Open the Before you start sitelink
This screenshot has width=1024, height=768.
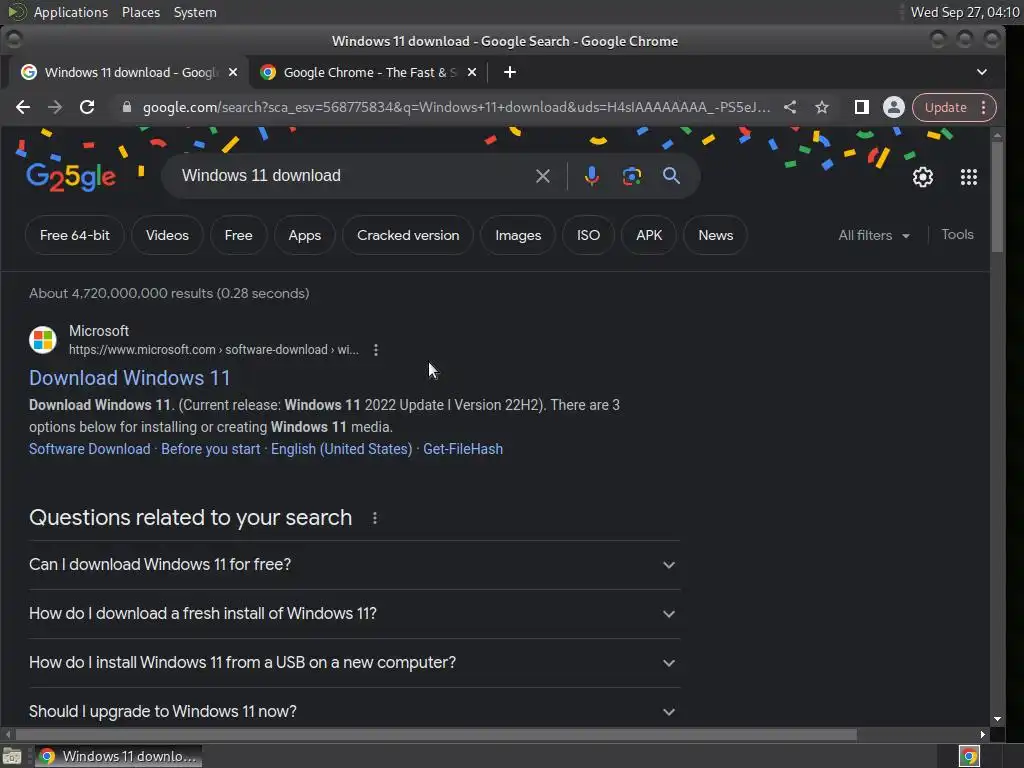point(210,449)
